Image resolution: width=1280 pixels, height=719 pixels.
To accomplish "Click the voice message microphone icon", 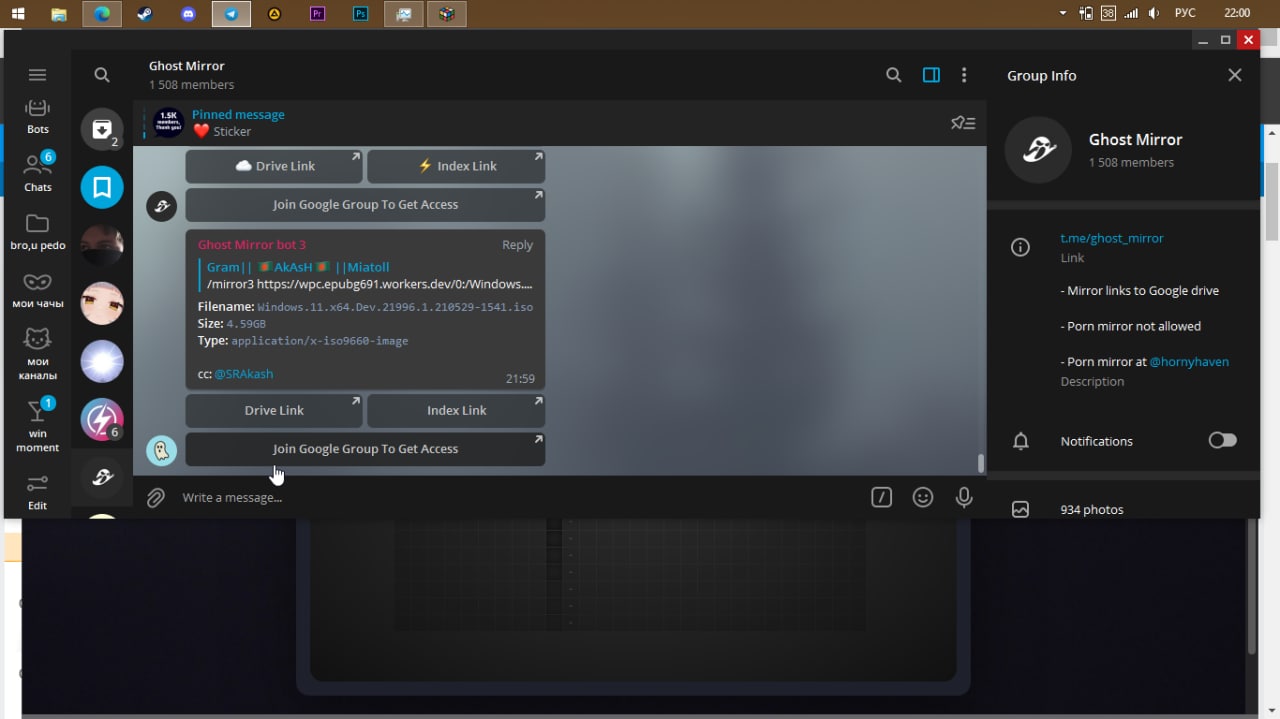I will click(964, 497).
